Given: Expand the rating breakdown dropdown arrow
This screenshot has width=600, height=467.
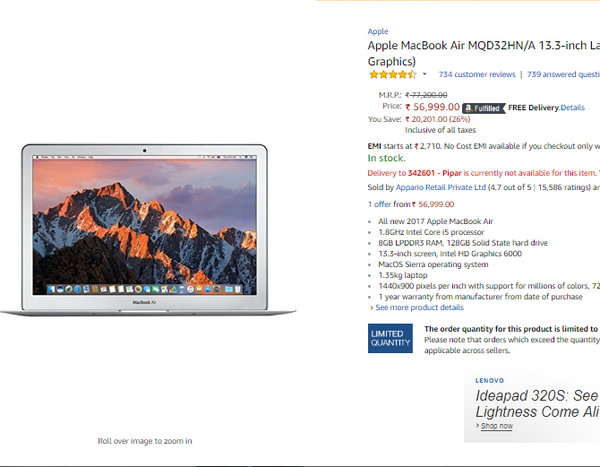Looking at the screenshot, I should click(x=424, y=74).
